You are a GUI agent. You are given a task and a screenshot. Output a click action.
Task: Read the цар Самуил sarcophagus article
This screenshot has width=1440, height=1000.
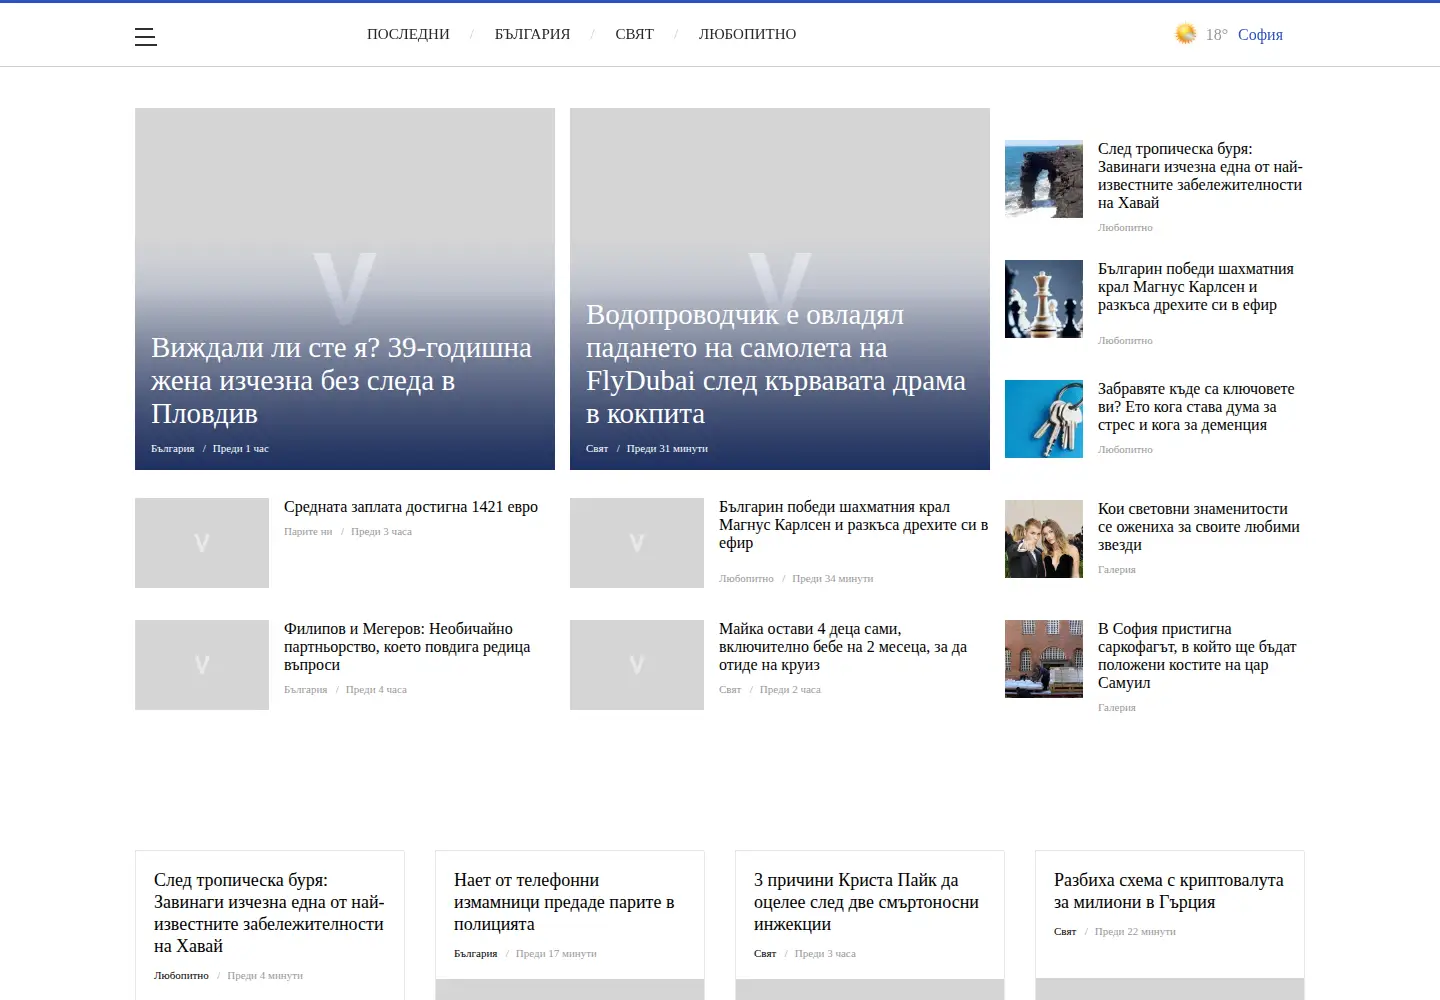[1197, 656]
